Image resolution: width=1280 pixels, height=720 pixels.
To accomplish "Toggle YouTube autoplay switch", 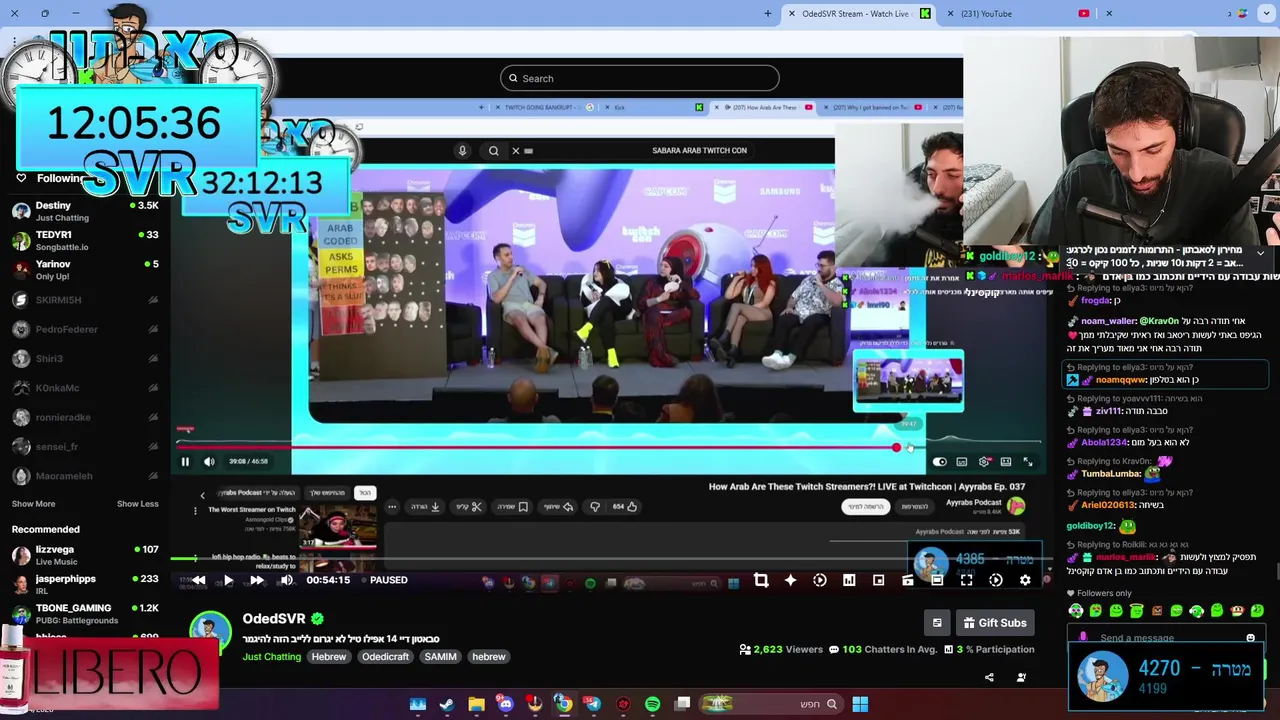I will [x=939, y=462].
